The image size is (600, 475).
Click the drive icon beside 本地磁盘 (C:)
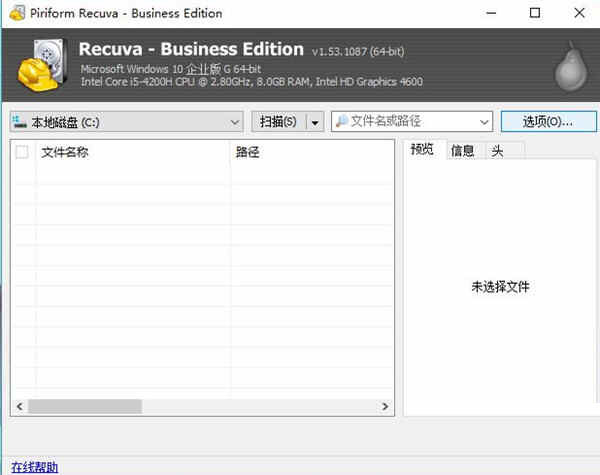(x=19, y=122)
